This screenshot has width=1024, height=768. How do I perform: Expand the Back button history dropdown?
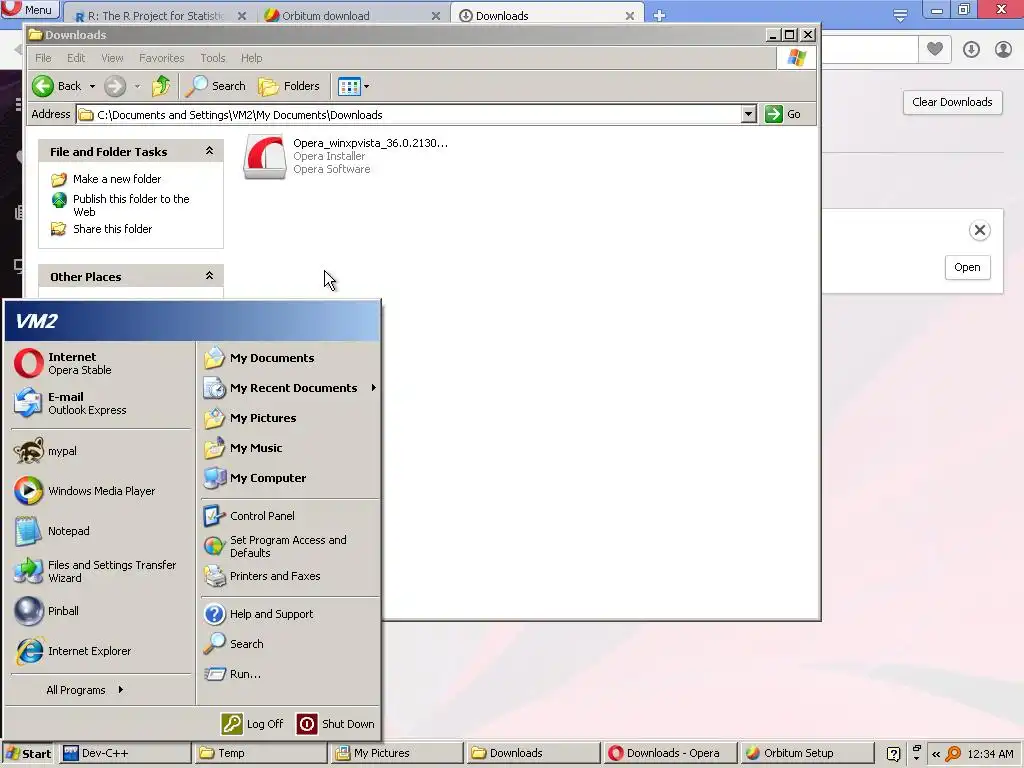[x=92, y=86]
